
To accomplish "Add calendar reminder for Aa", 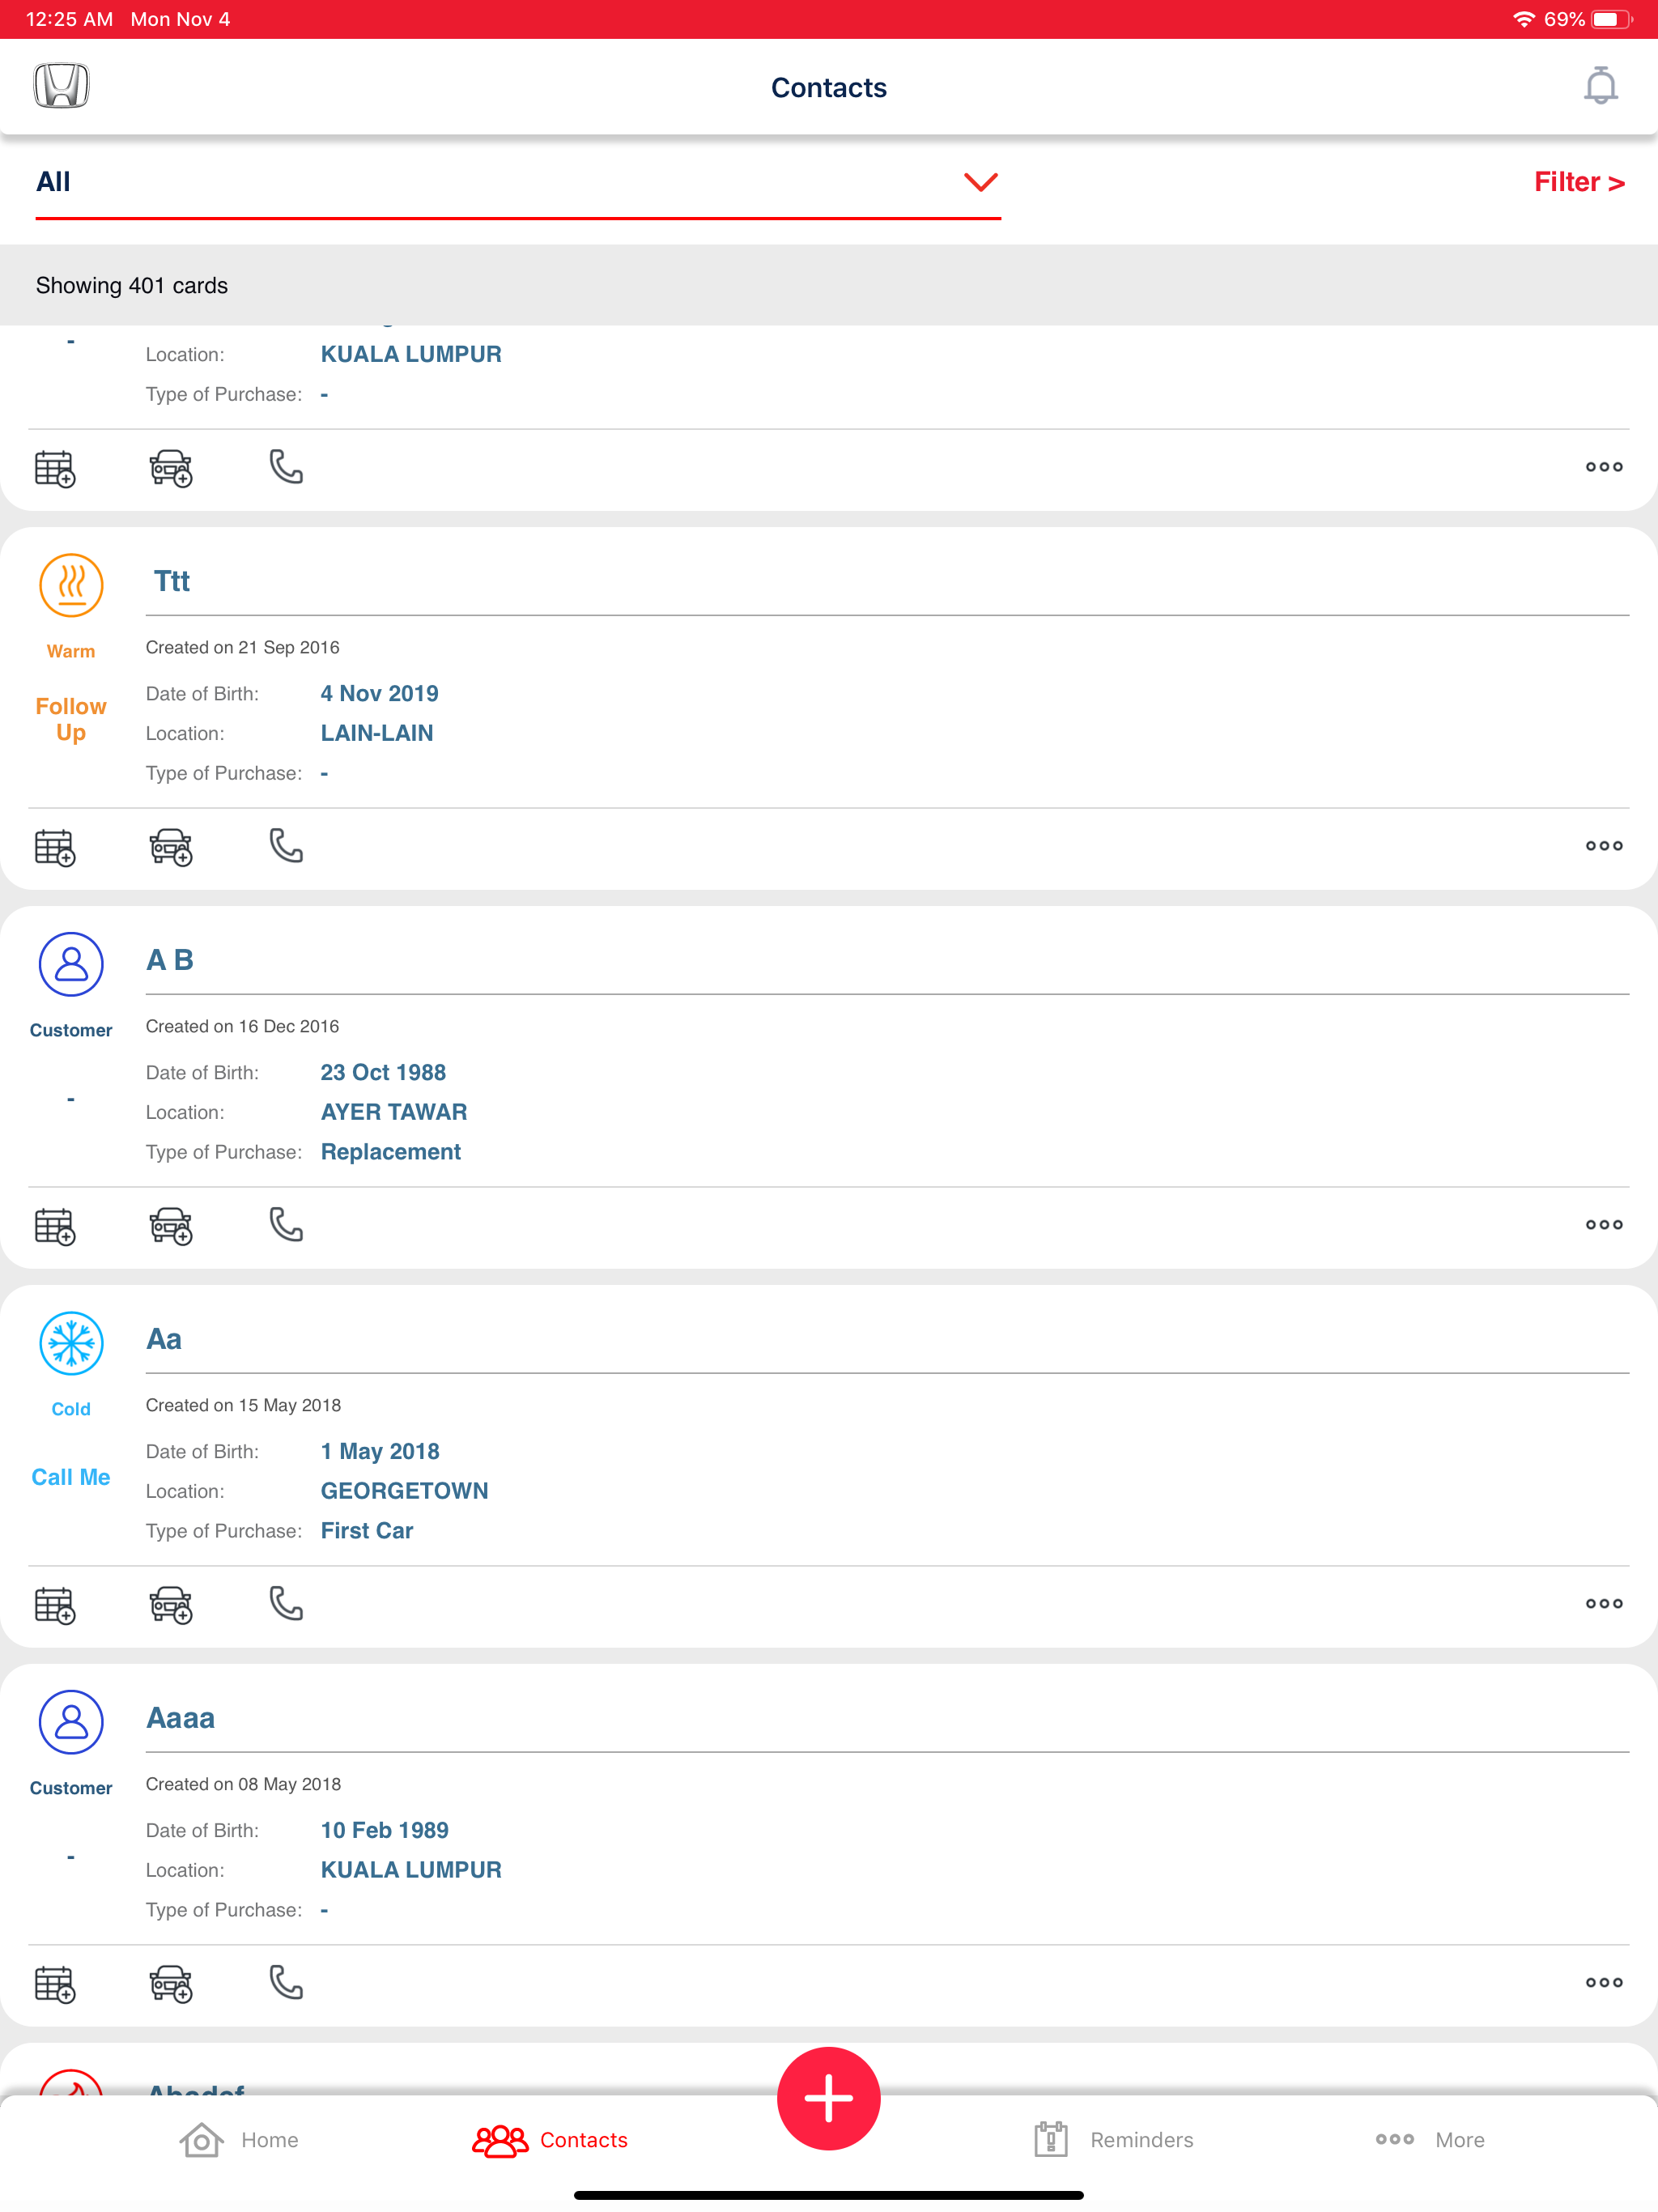I will point(55,1605).
